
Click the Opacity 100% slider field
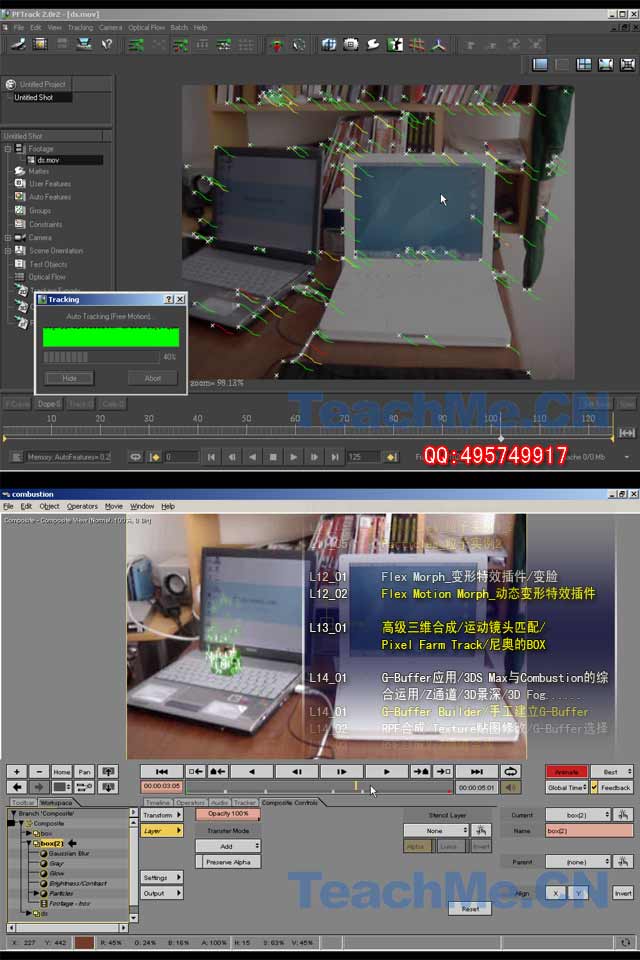(228, 814)
